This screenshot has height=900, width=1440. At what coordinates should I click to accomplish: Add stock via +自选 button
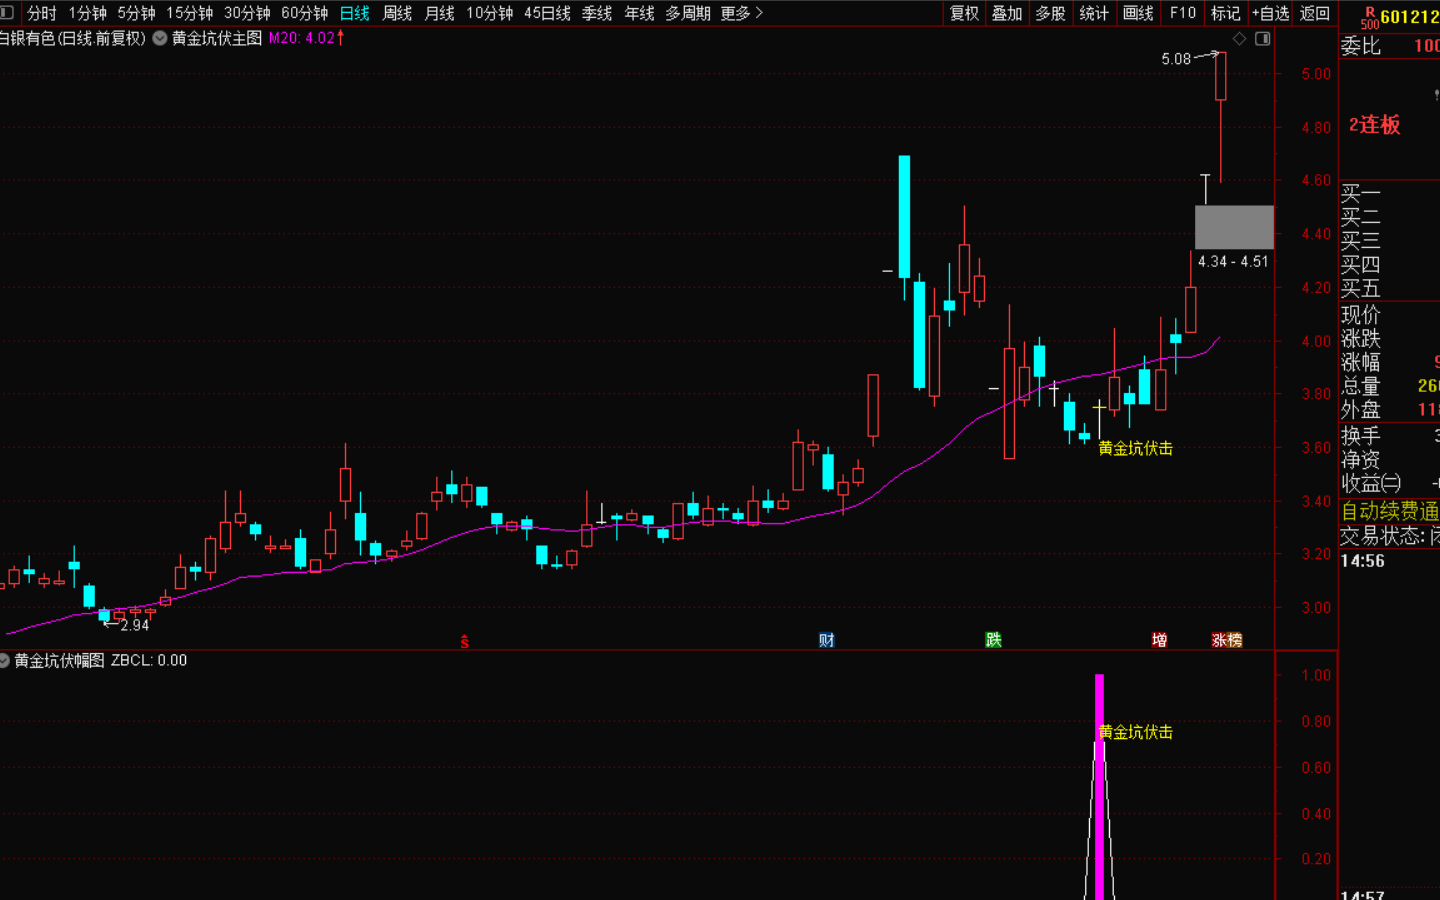(1270, 13)
